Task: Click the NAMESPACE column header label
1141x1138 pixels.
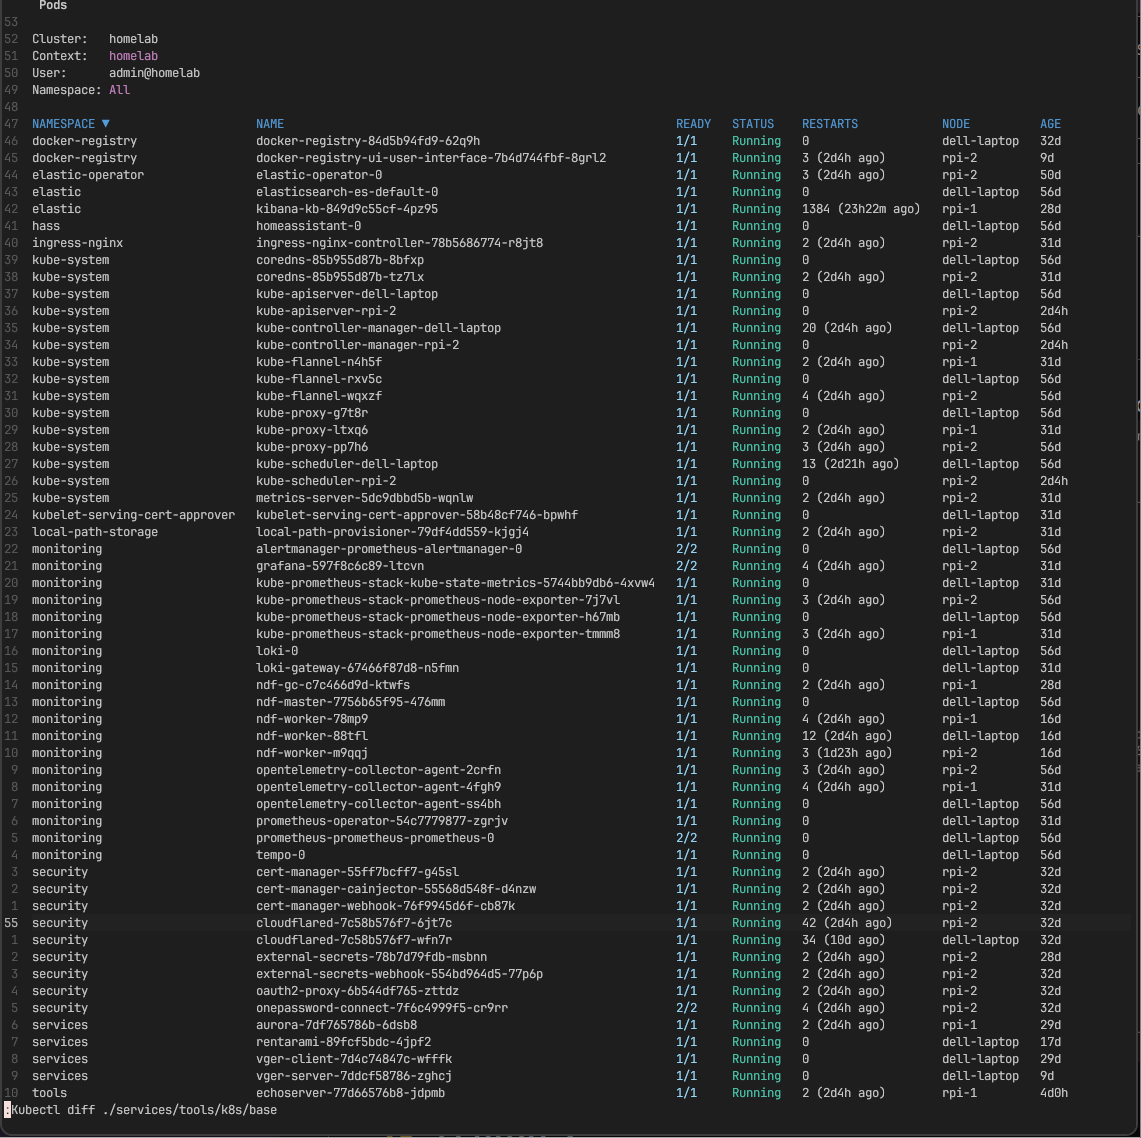Action: click(63, 124)
